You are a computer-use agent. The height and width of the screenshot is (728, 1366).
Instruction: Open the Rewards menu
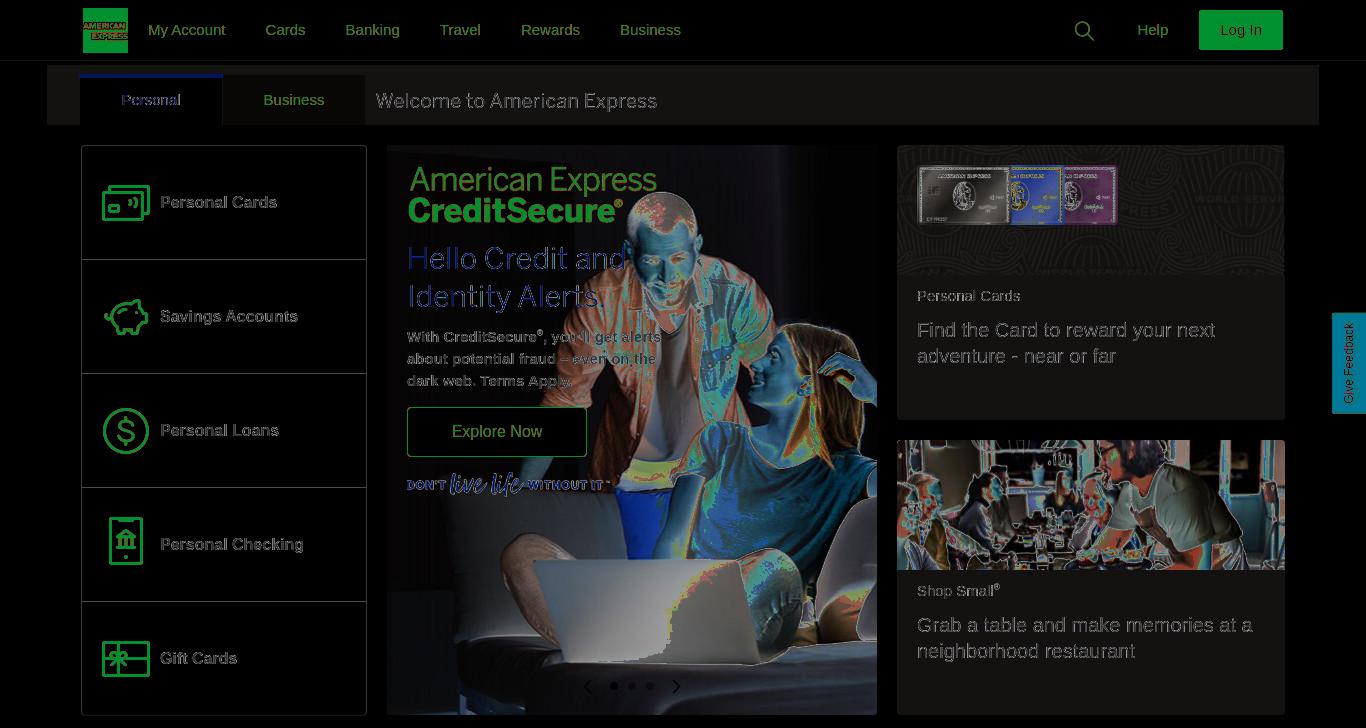[x=550, y=30]
